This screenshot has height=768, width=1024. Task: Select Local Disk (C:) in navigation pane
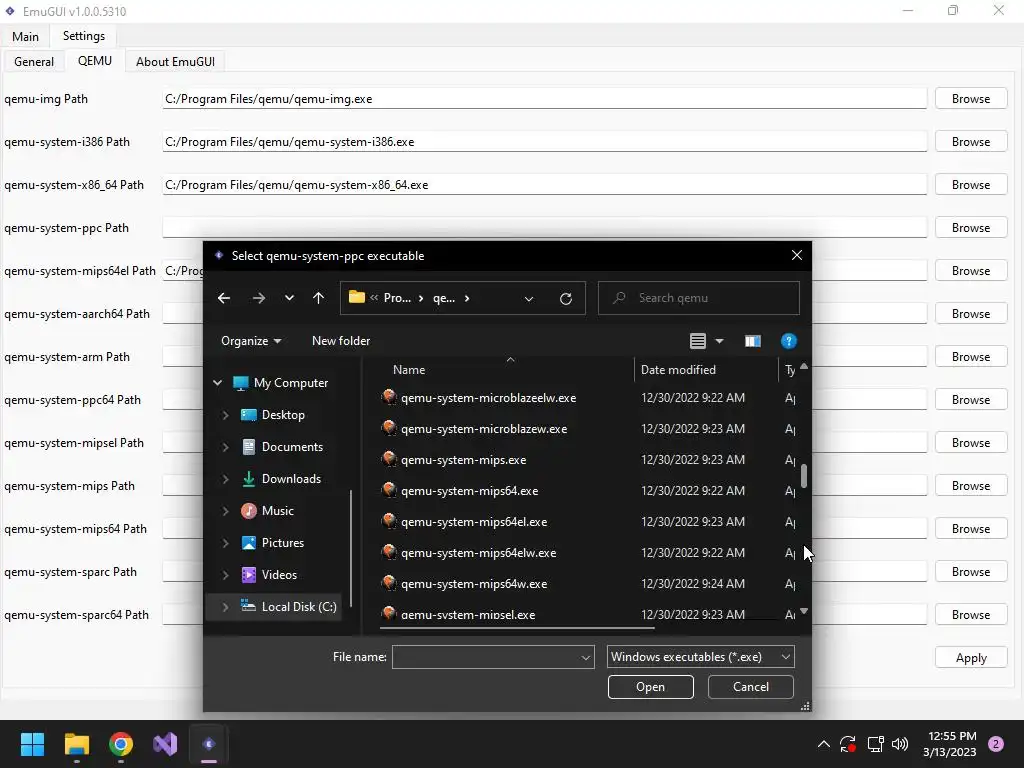pyautogui.click(x=289, y=607)
